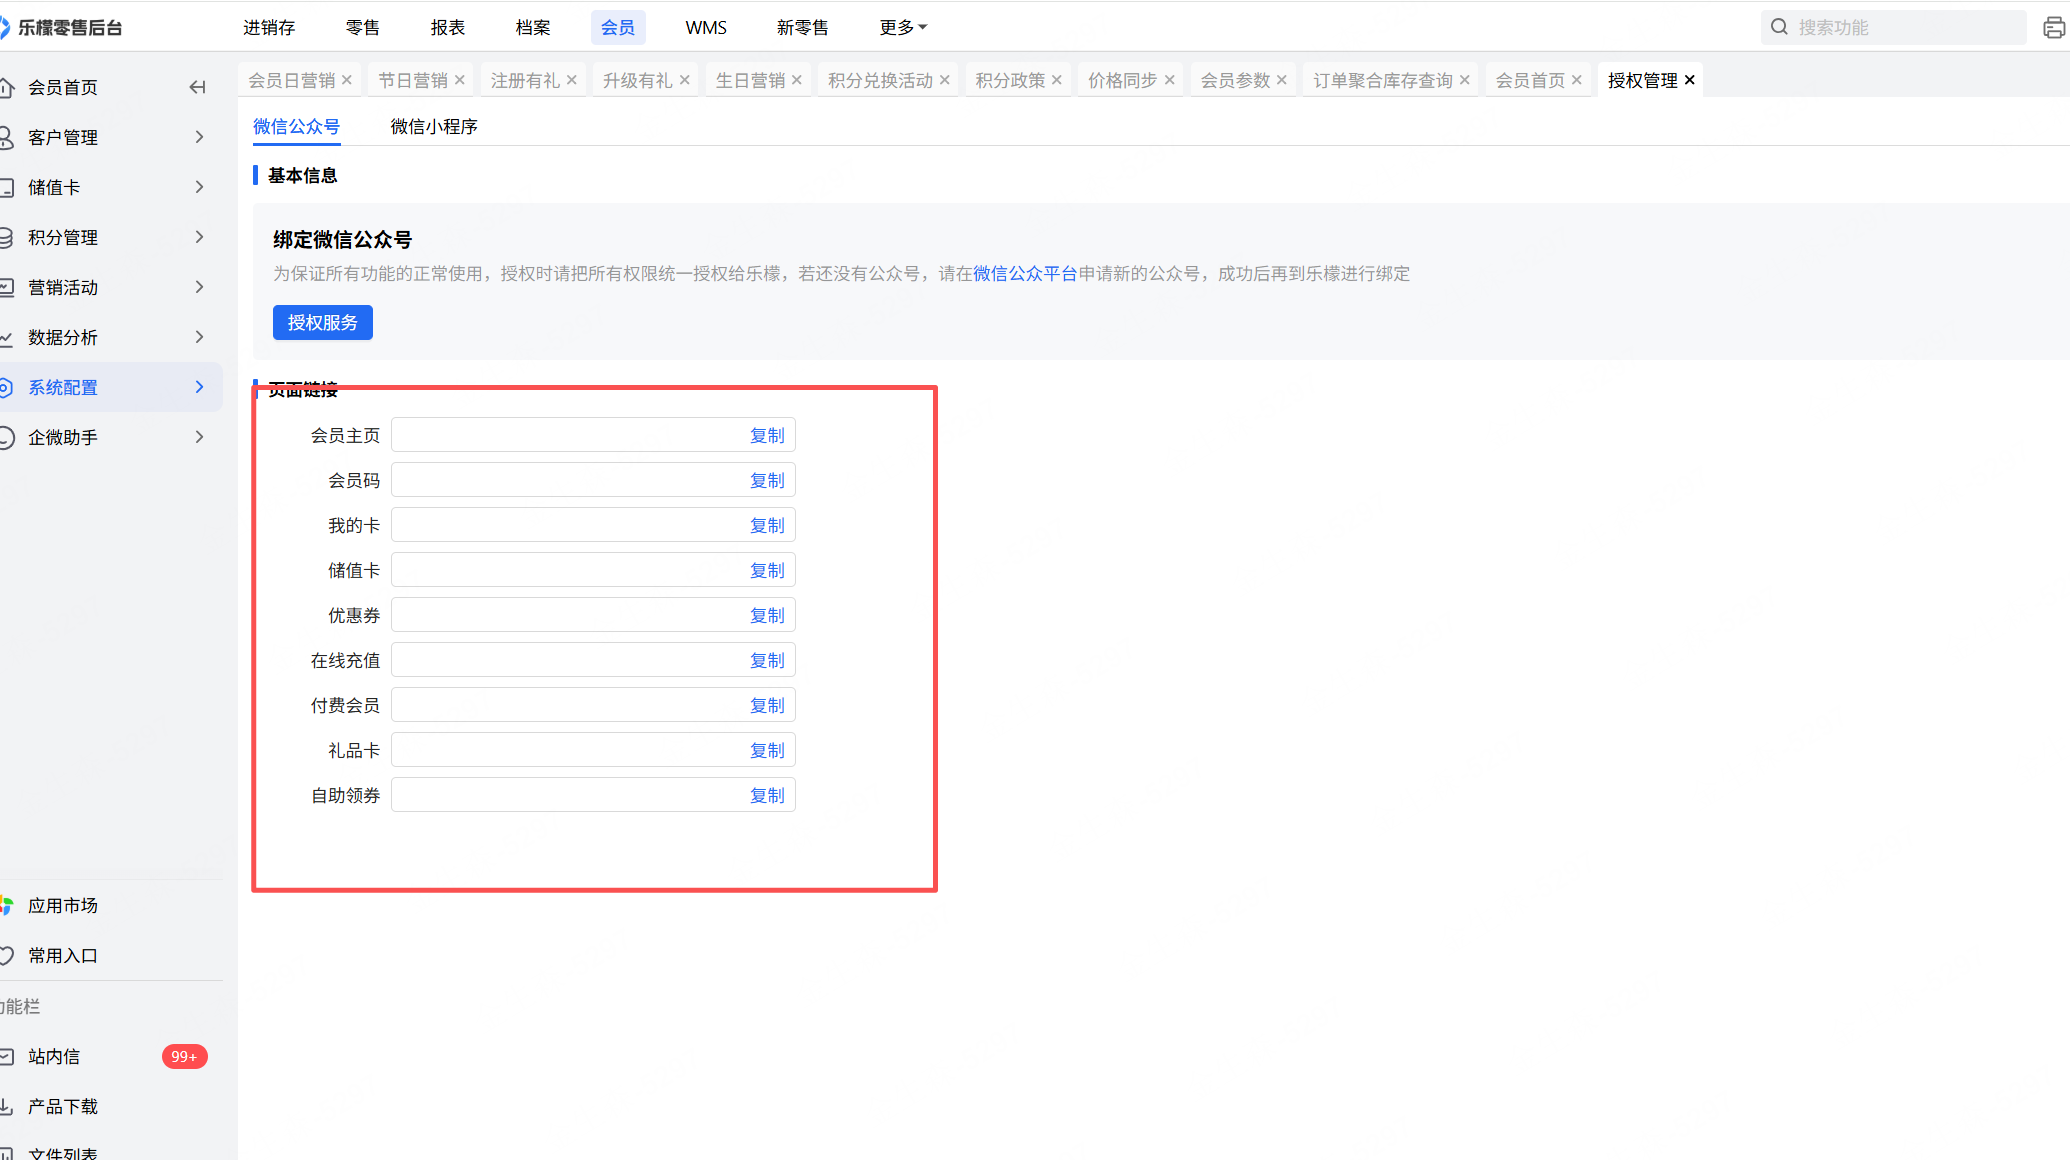The image size is (2070, 1160).
Task: Open the 更多 dropdown in top menu
Action: click(x=902, y=27)
